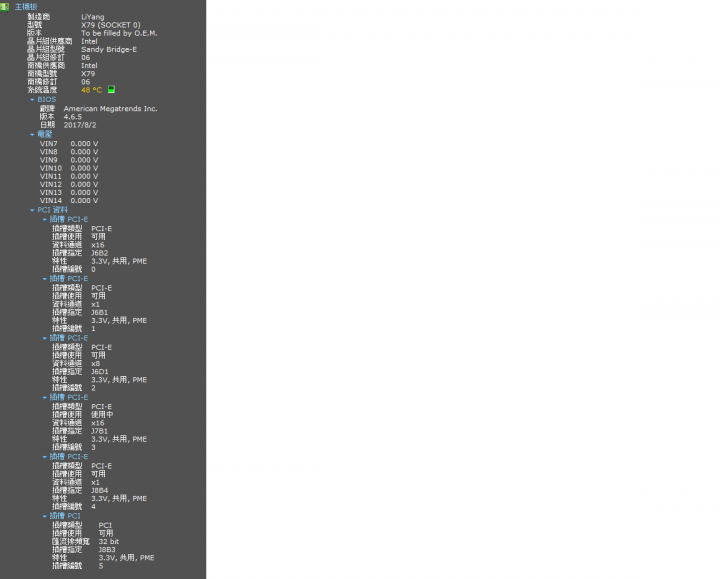Screen dimensions: 720x579
Task: Collapse the 插槽 PCI-E section holding J7B1
Action: 45,398
